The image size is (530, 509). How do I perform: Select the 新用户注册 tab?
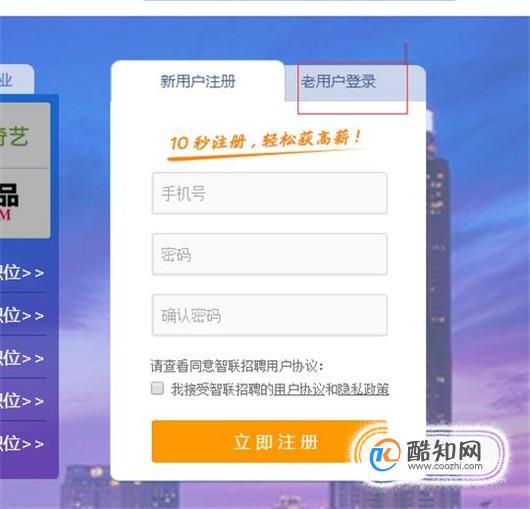(198, 81)
